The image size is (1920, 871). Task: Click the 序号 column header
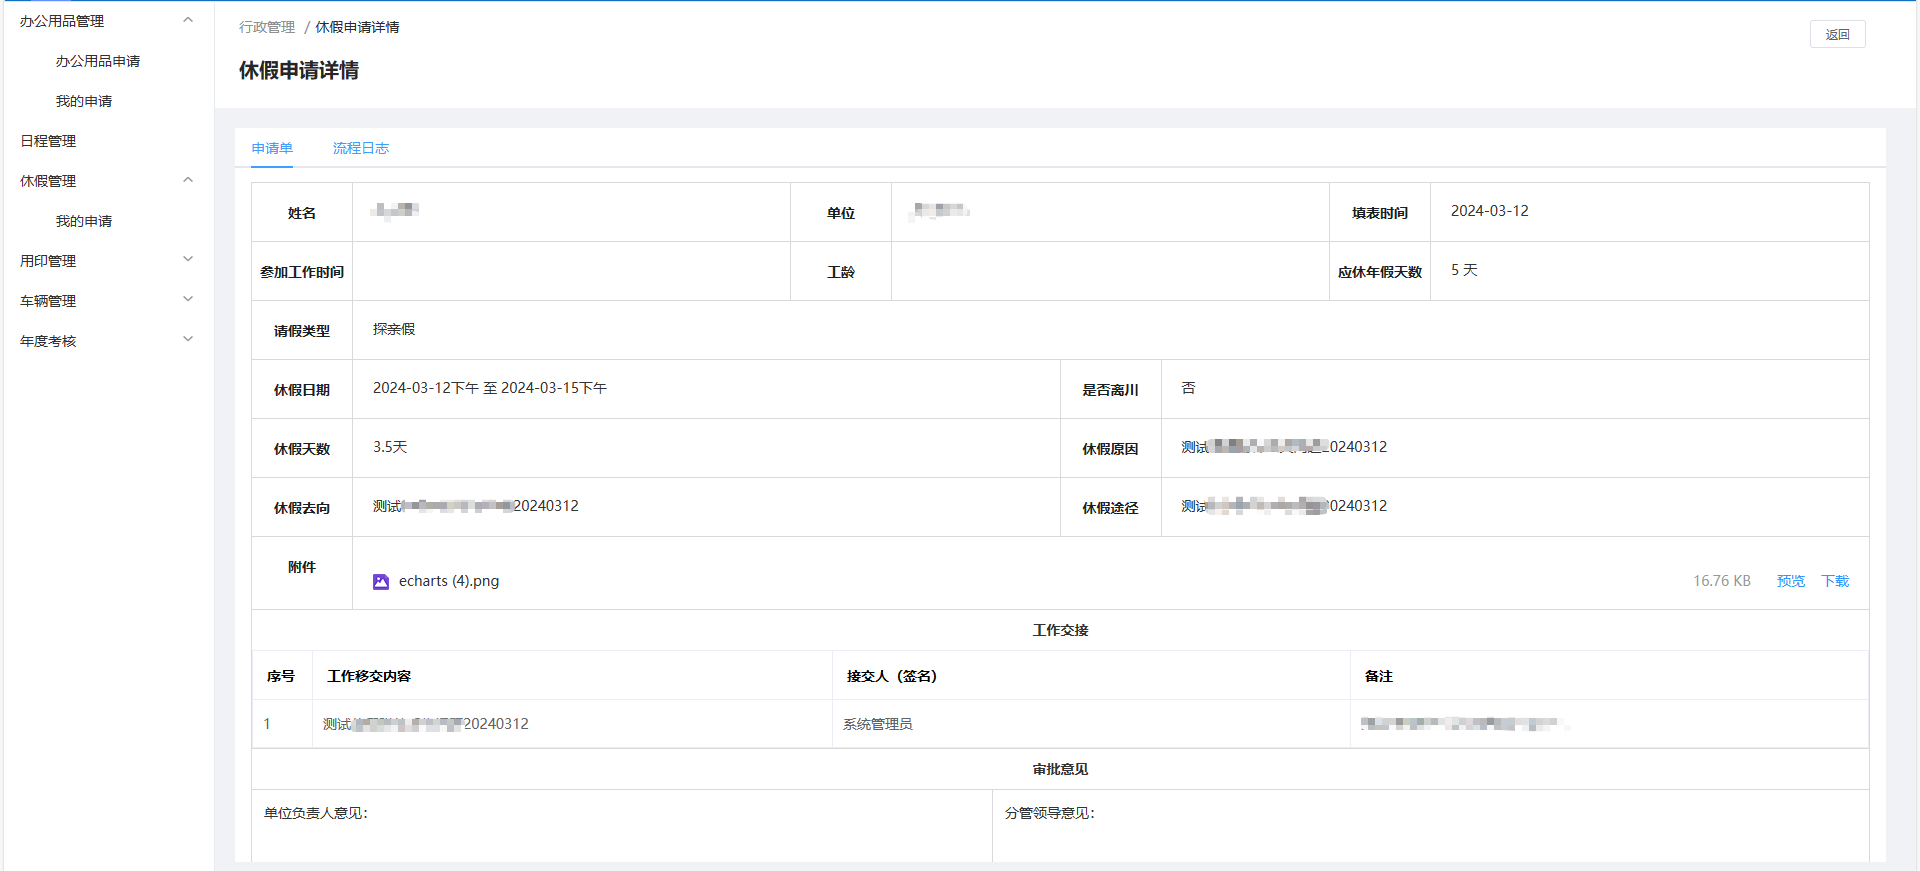click(281, 676)
